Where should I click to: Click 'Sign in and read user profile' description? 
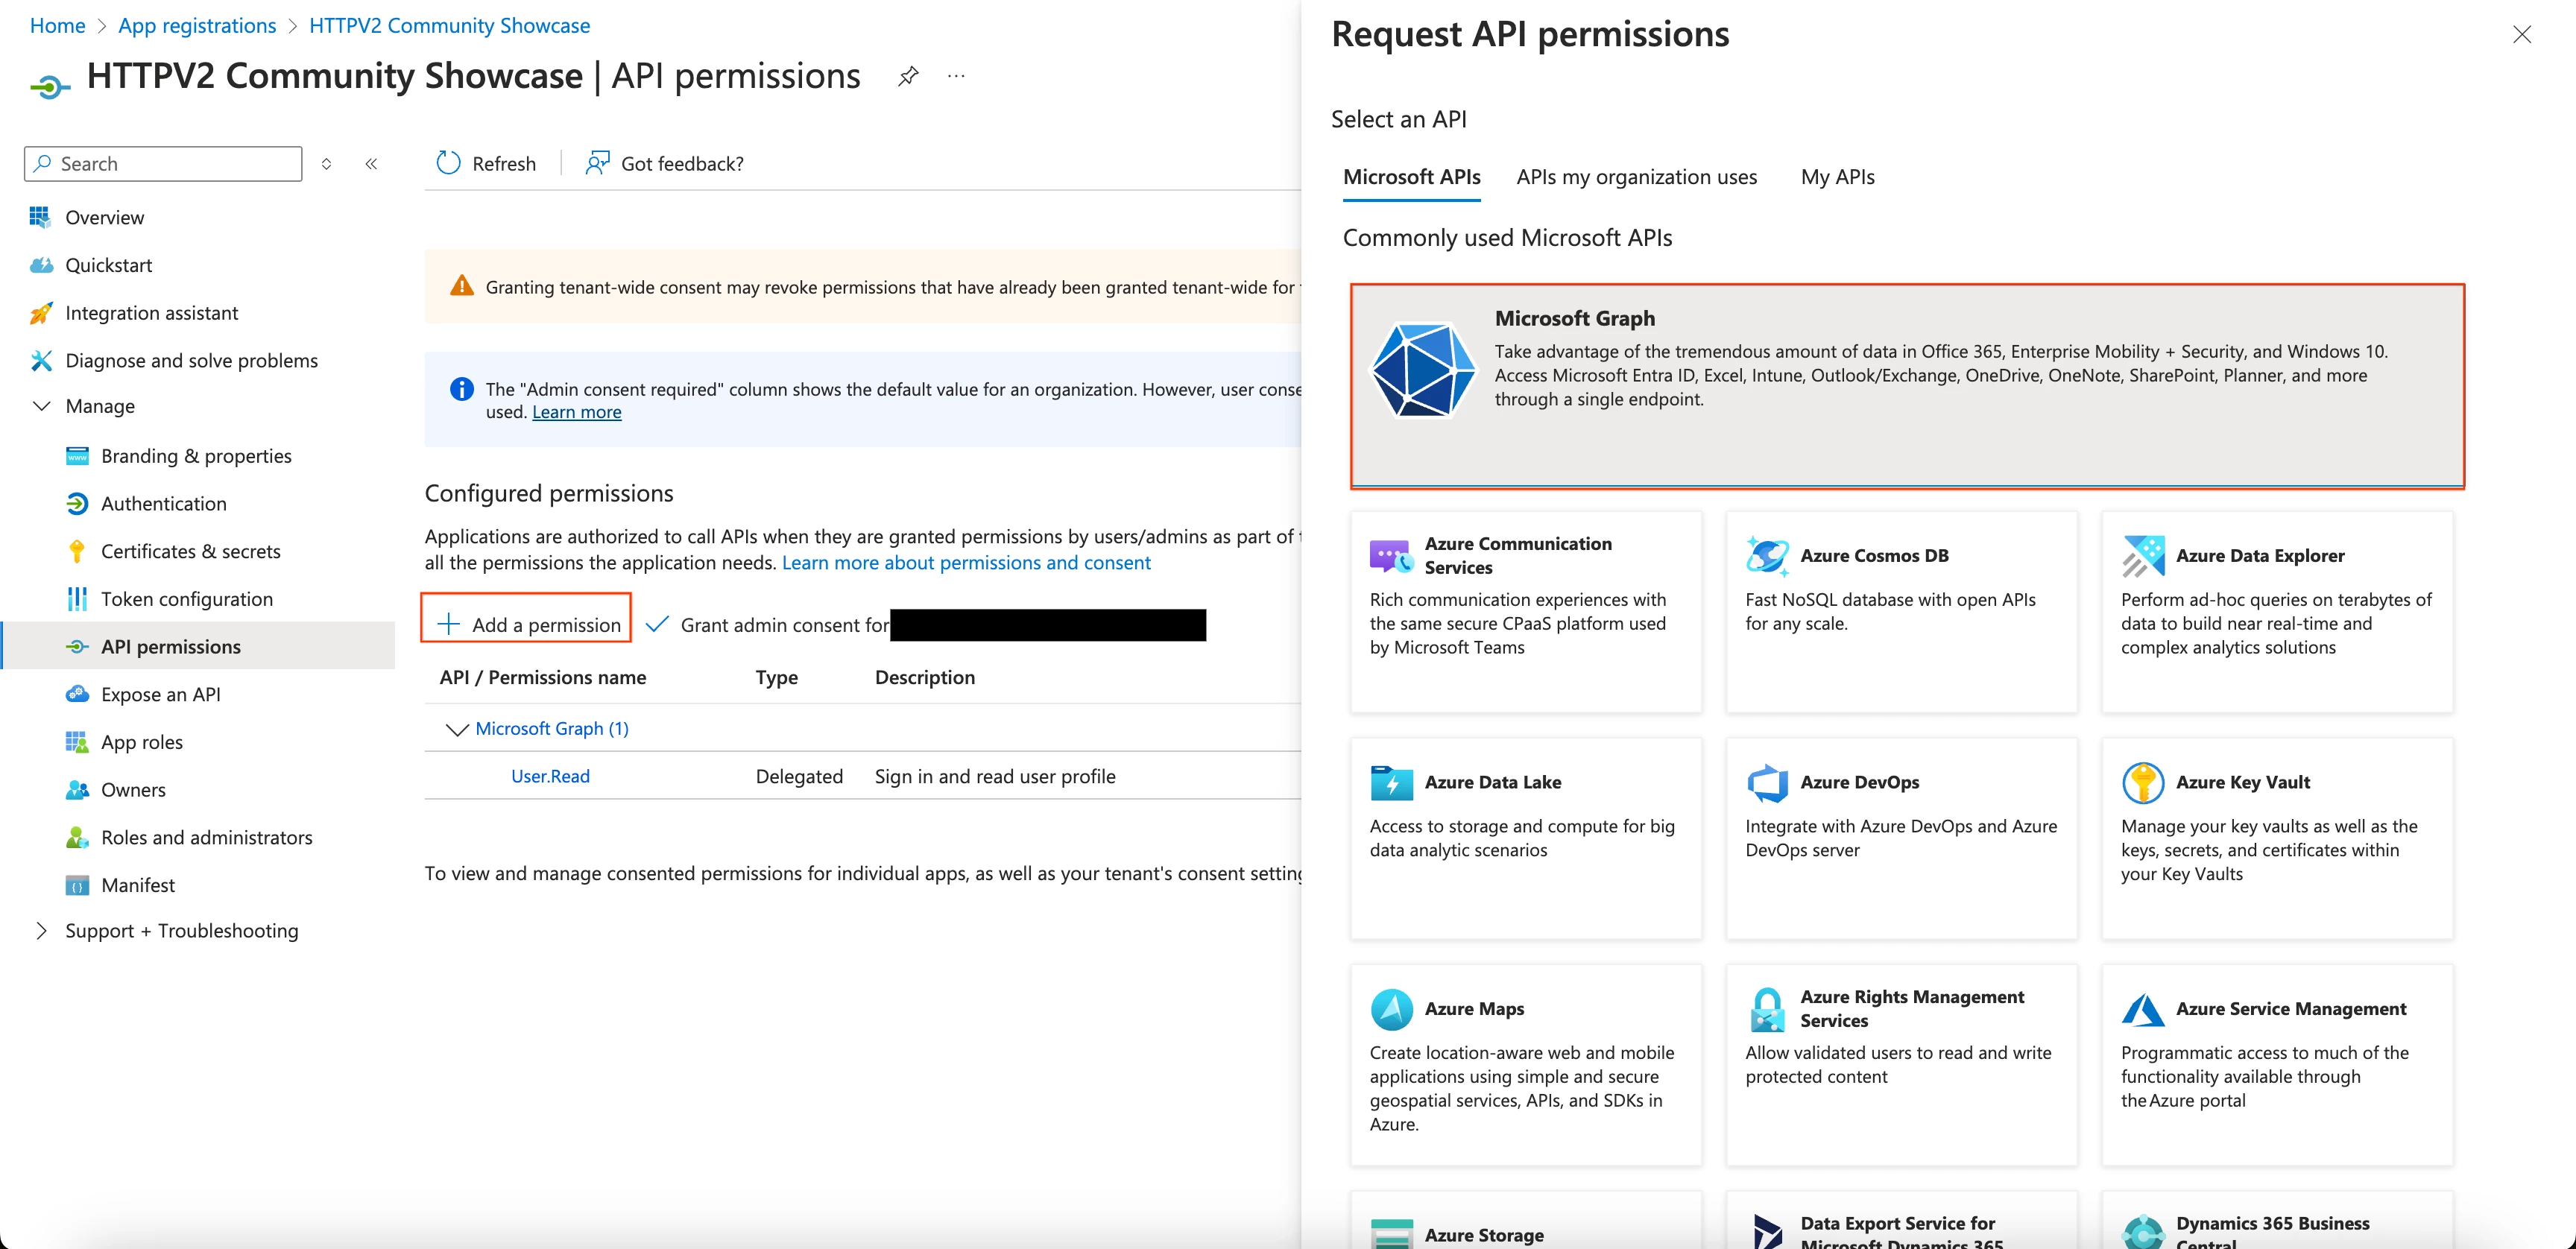tap(994, 776)
